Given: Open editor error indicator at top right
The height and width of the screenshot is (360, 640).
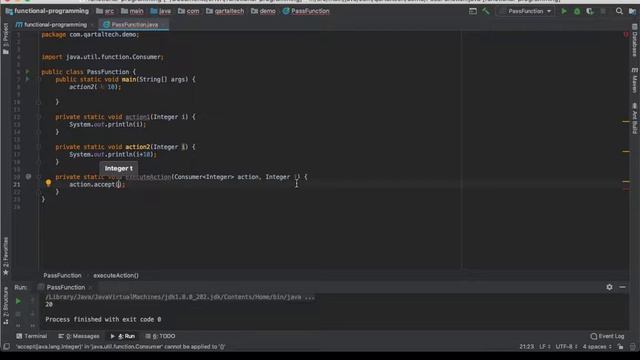Looking at the screenshot, I should 626,35.
